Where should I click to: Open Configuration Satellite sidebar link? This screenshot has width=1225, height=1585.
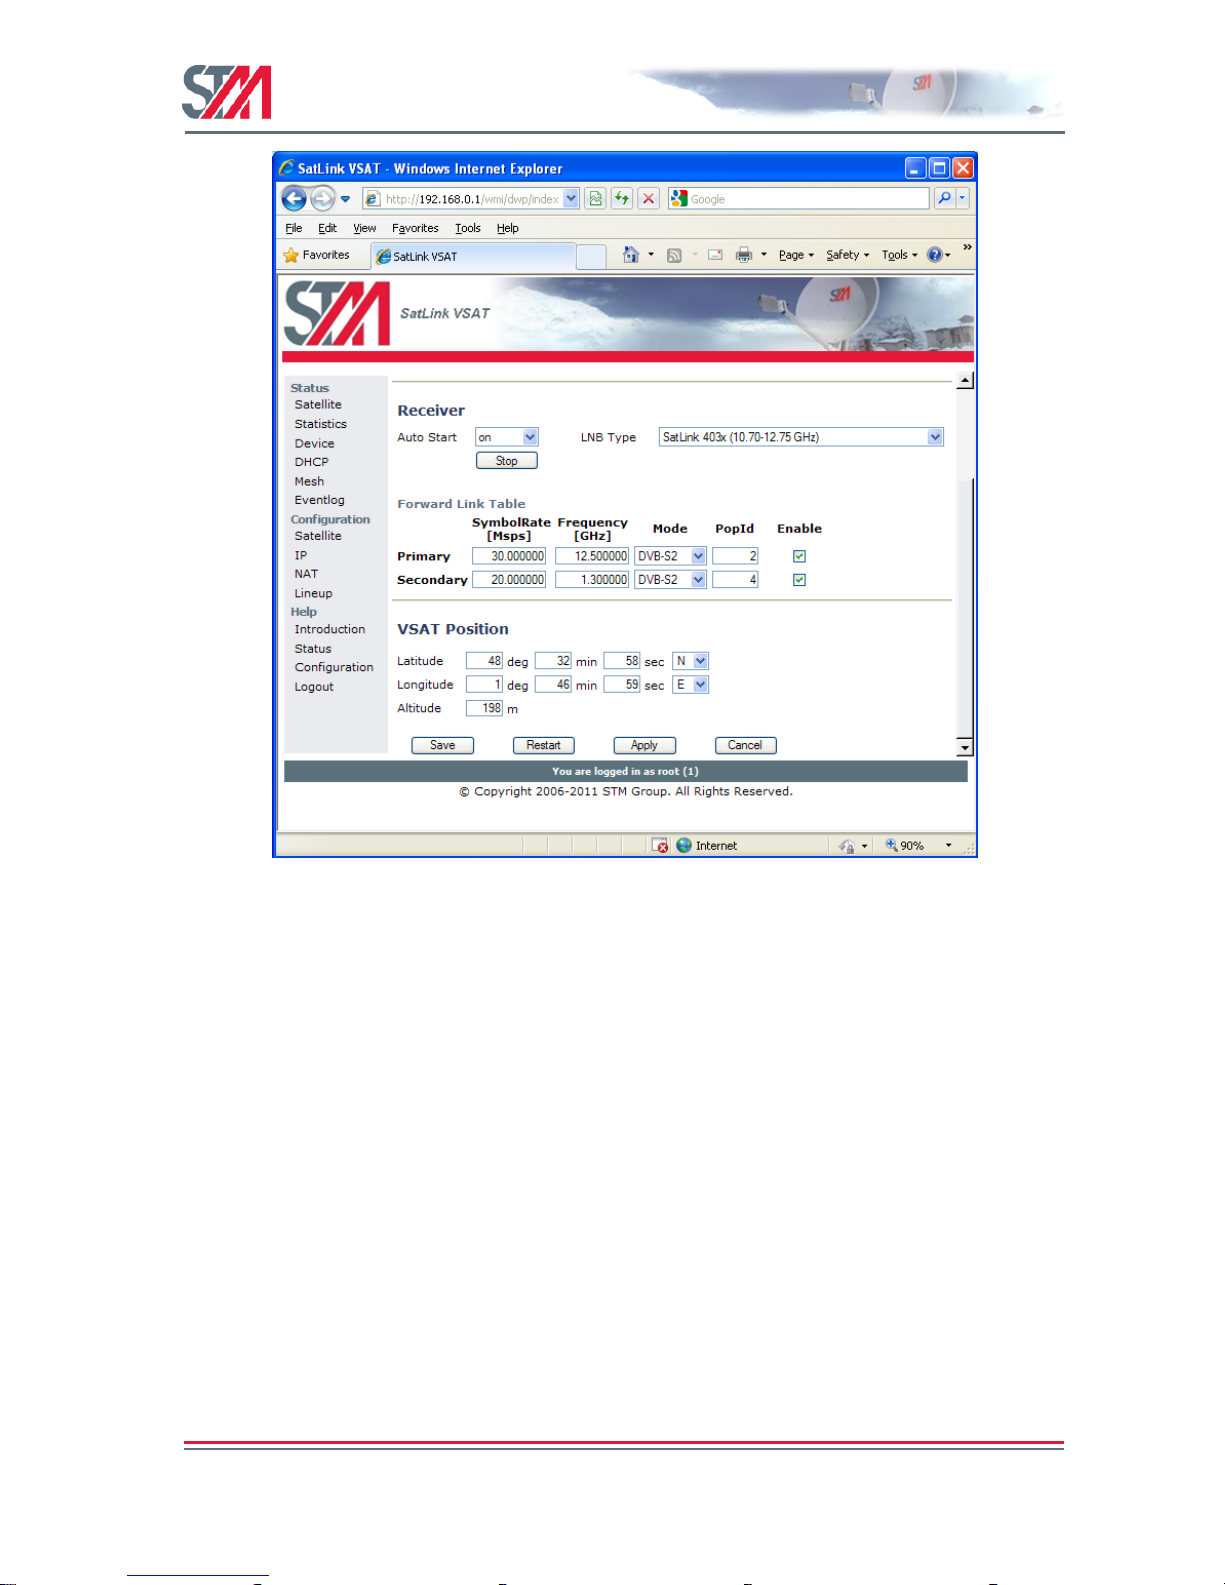pyautogui.click(x=318, y=536)
